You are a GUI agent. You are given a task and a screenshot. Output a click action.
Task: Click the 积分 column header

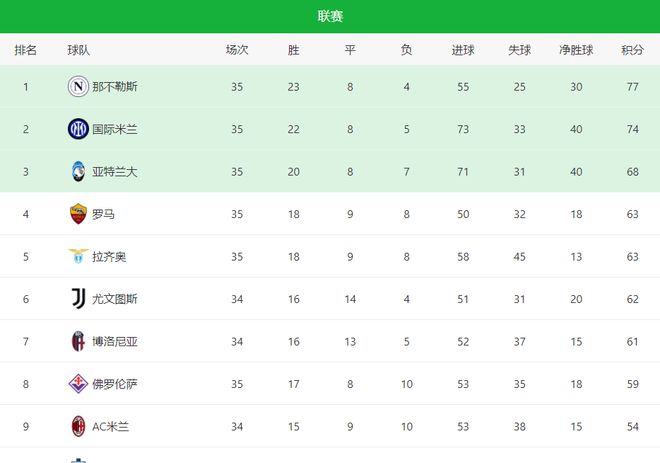click(x=632, y=50)
